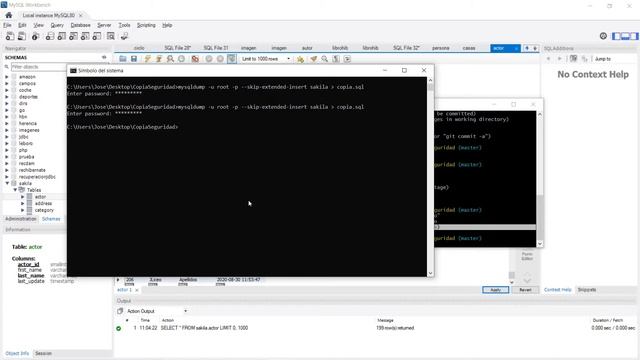Viewport: 640px width, 360px height.
Task: Click scrollbar up arrow in git terminal window
Action: tap(540, 115)
